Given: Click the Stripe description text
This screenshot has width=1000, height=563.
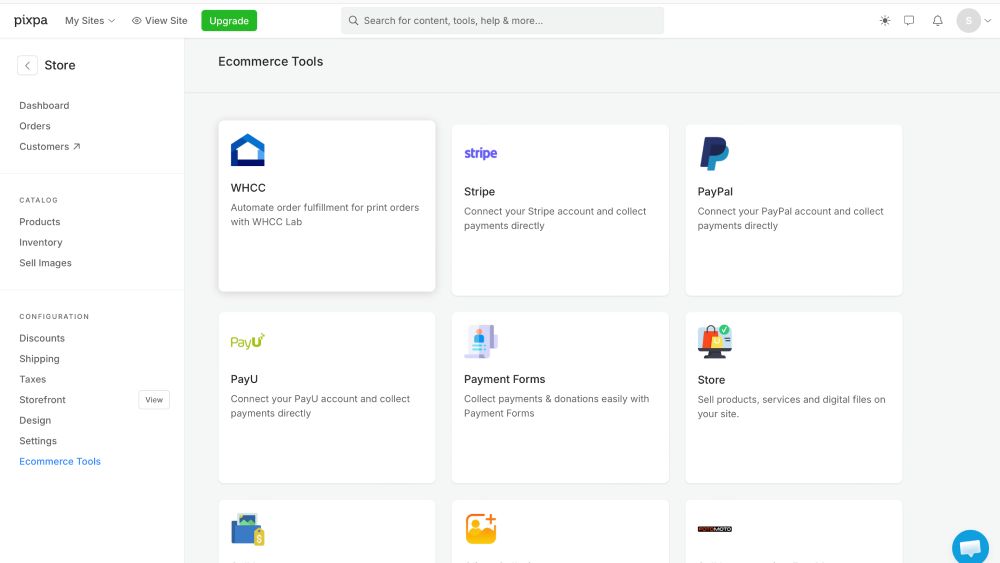Looking at the screenshot, I should click(555, 218).
